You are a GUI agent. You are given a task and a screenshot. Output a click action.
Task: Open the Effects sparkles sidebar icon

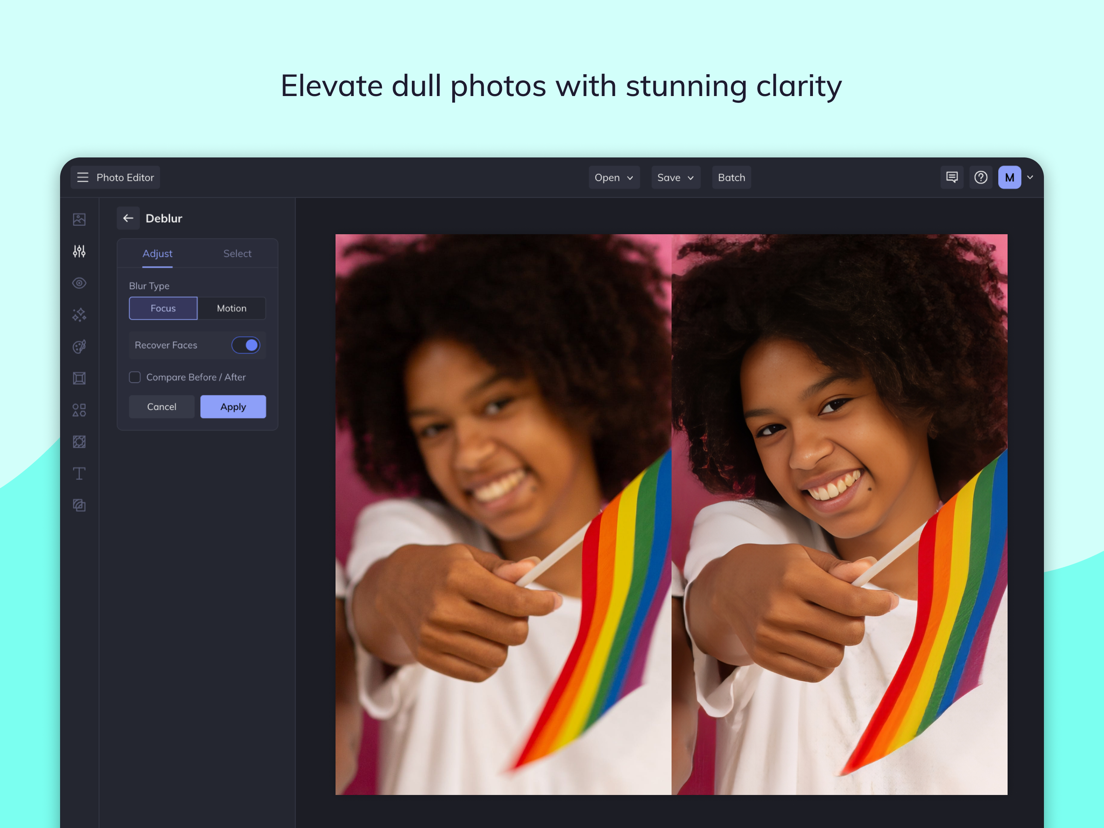pyautogui.click(x=80, y=315)
